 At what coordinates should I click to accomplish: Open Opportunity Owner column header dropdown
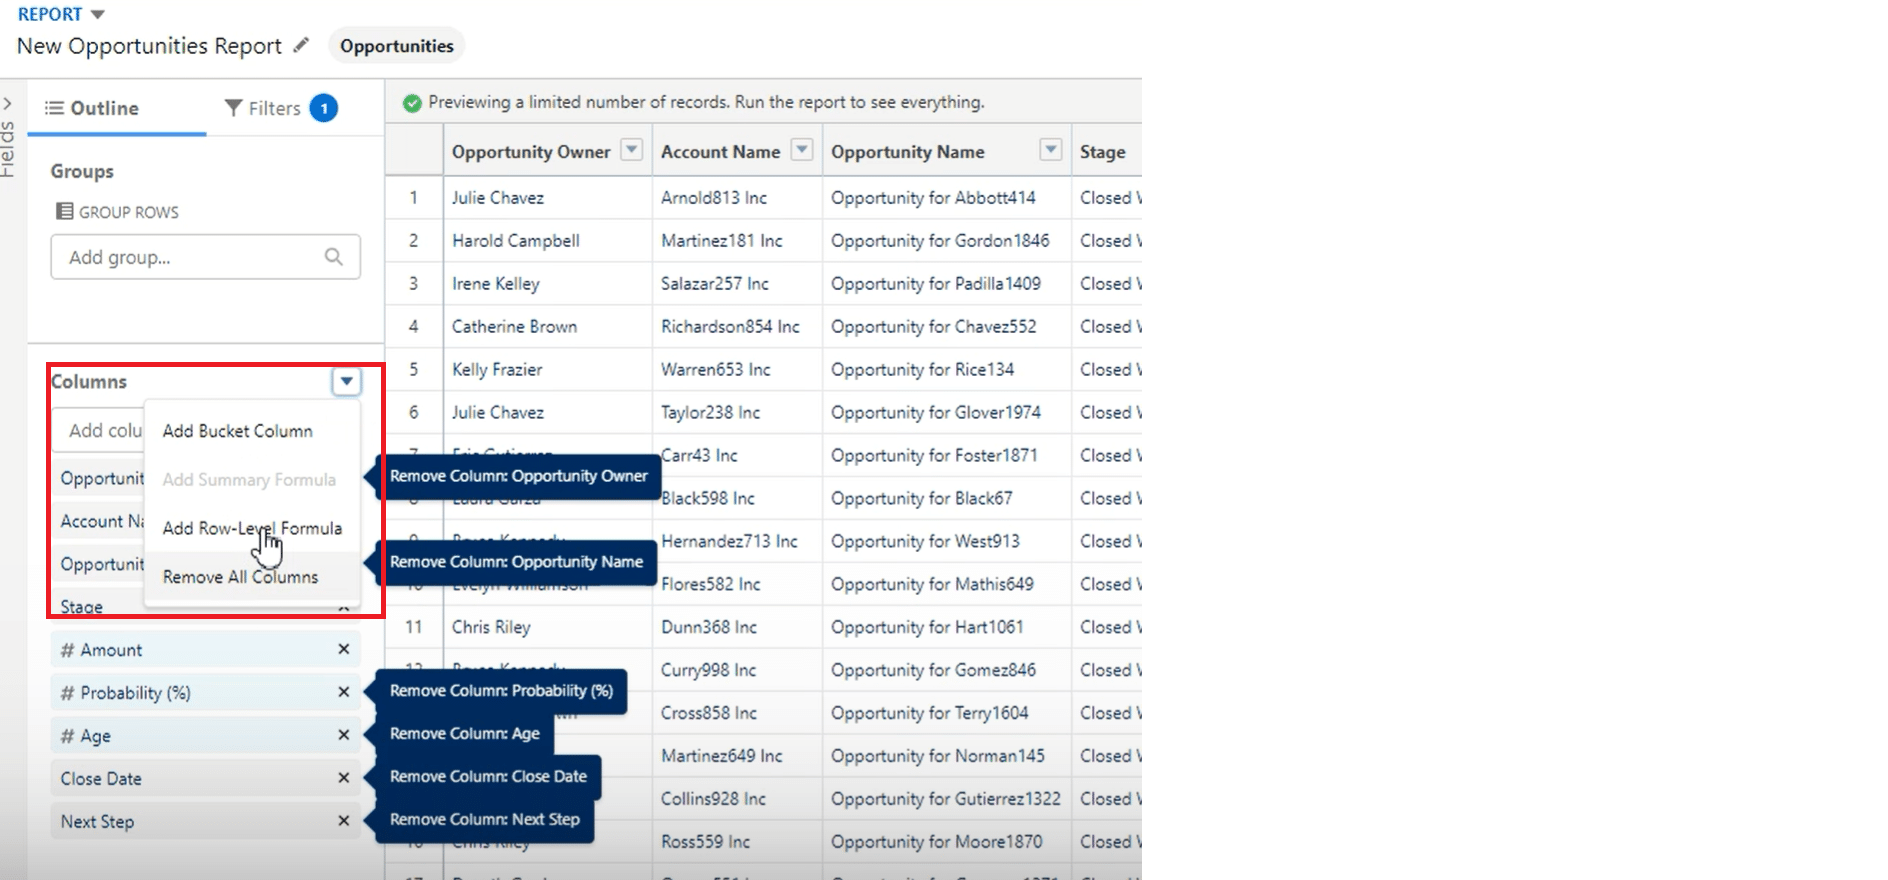tap(631, 151)
